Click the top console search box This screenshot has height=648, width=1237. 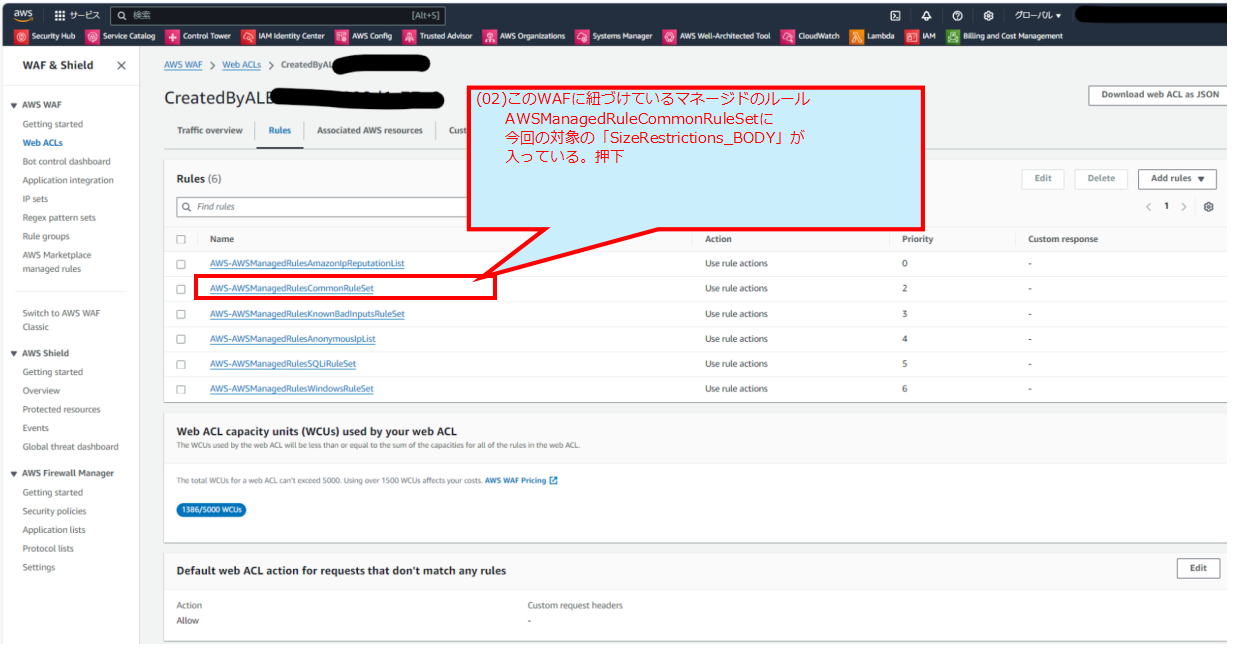coord(278,15)
